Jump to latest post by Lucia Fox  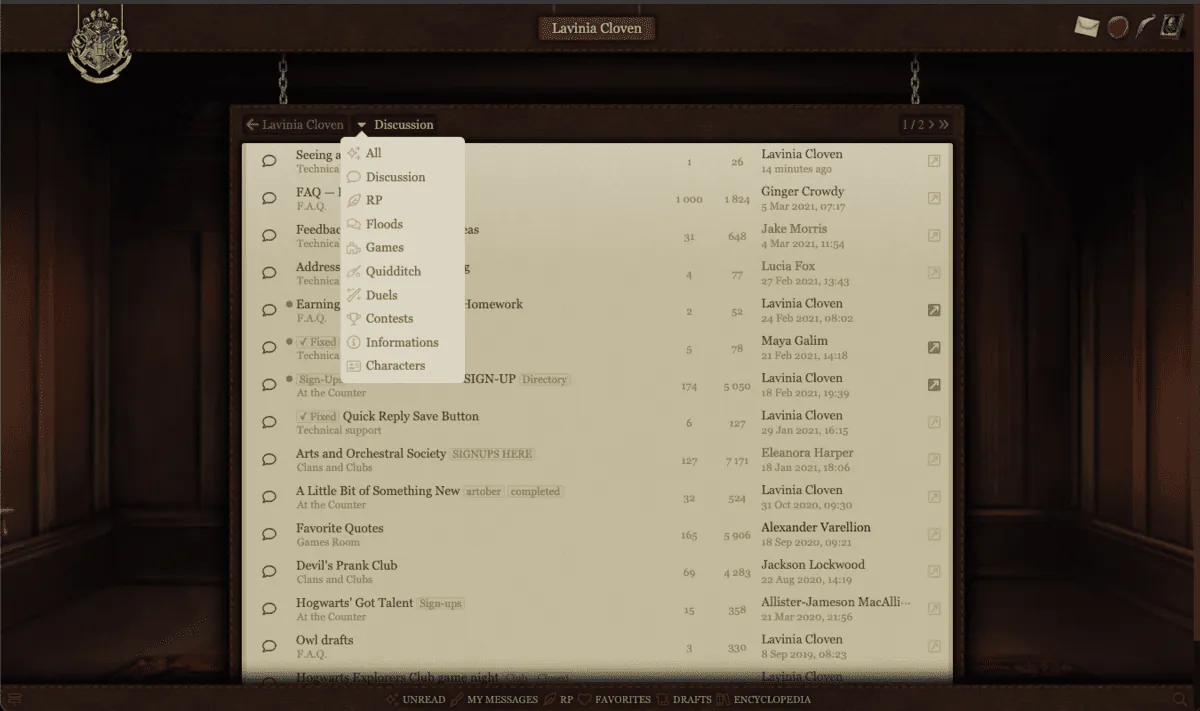coord(934,273)
